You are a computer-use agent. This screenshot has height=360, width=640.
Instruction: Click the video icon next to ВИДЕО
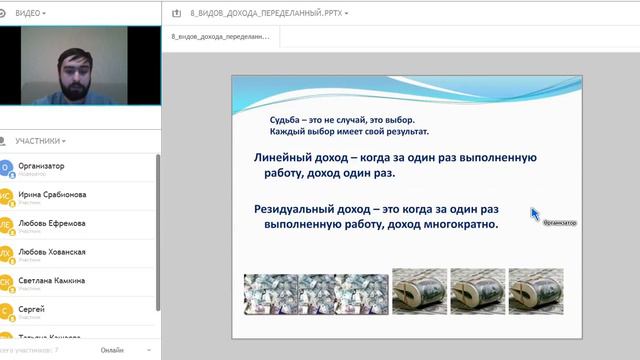click(x=2, y=13)
